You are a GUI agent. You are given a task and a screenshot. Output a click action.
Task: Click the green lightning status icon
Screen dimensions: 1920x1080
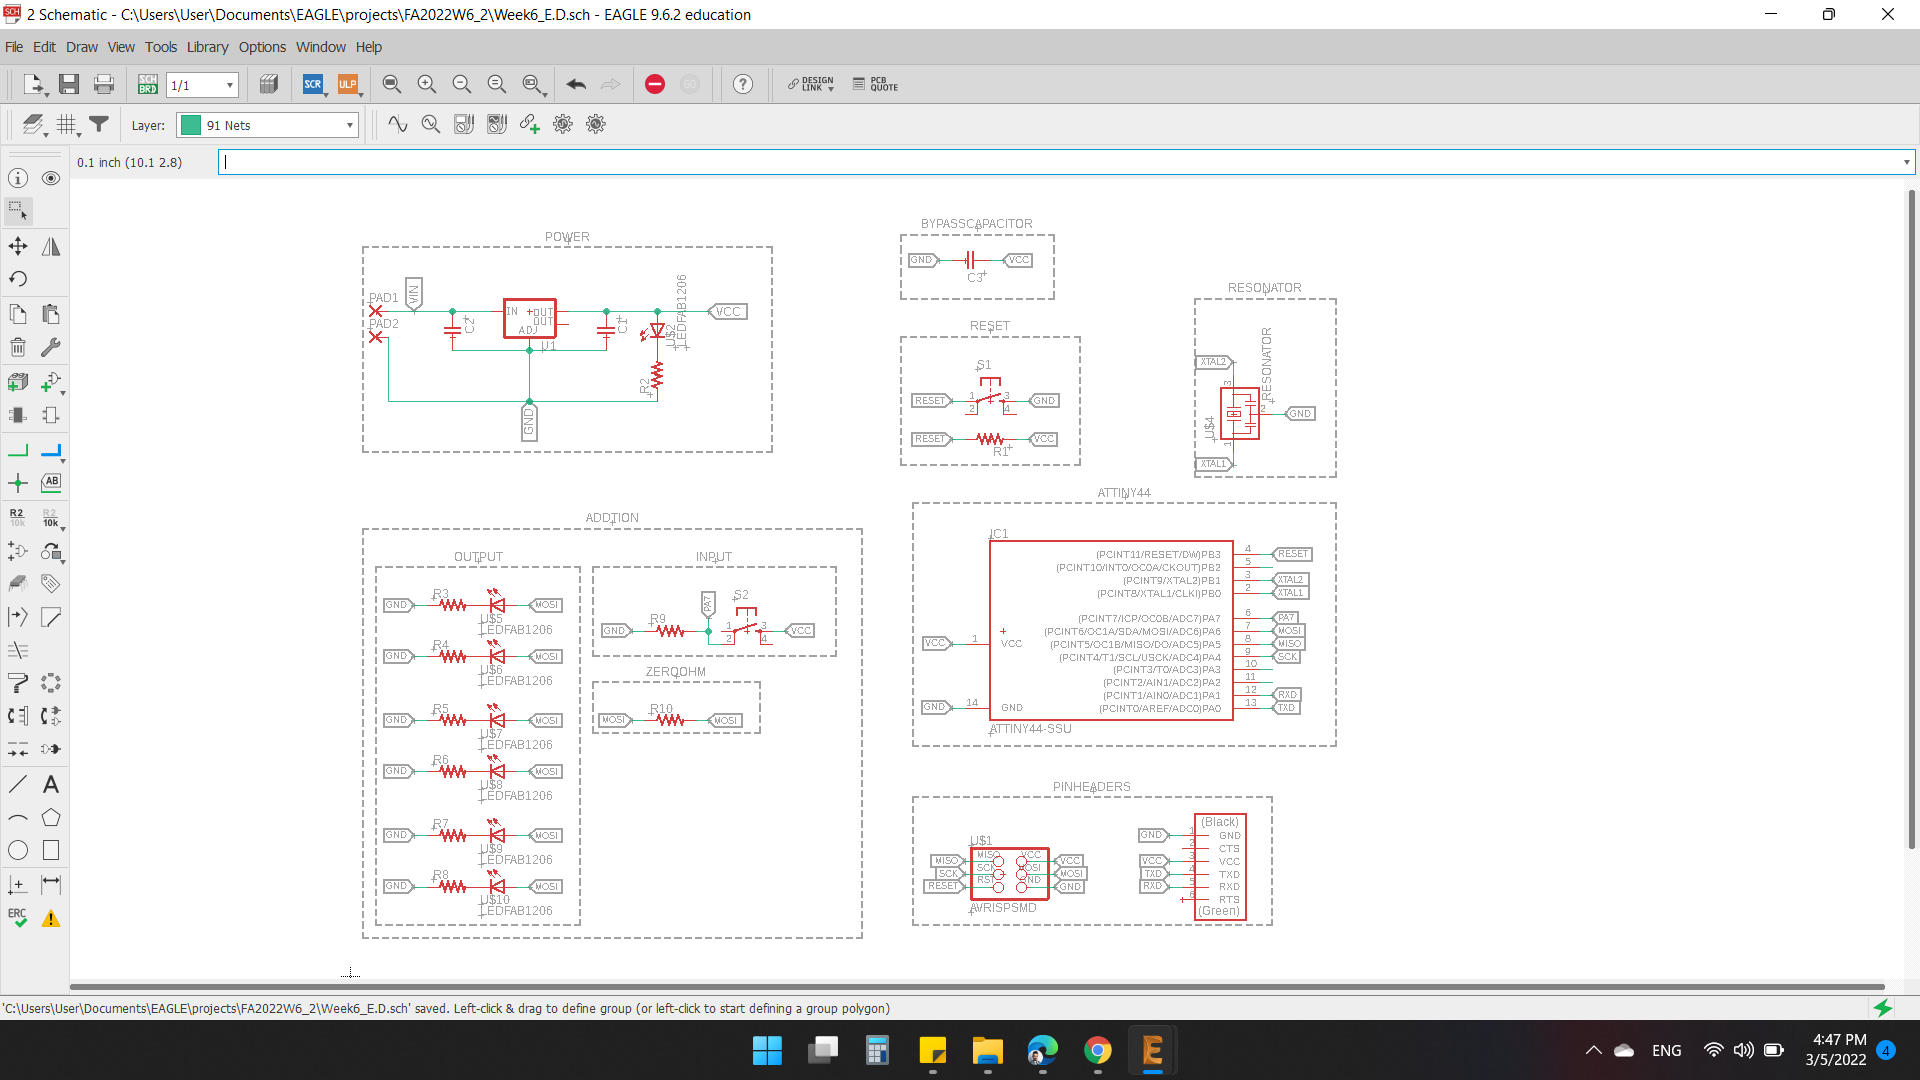[x=1883, y=1008]
